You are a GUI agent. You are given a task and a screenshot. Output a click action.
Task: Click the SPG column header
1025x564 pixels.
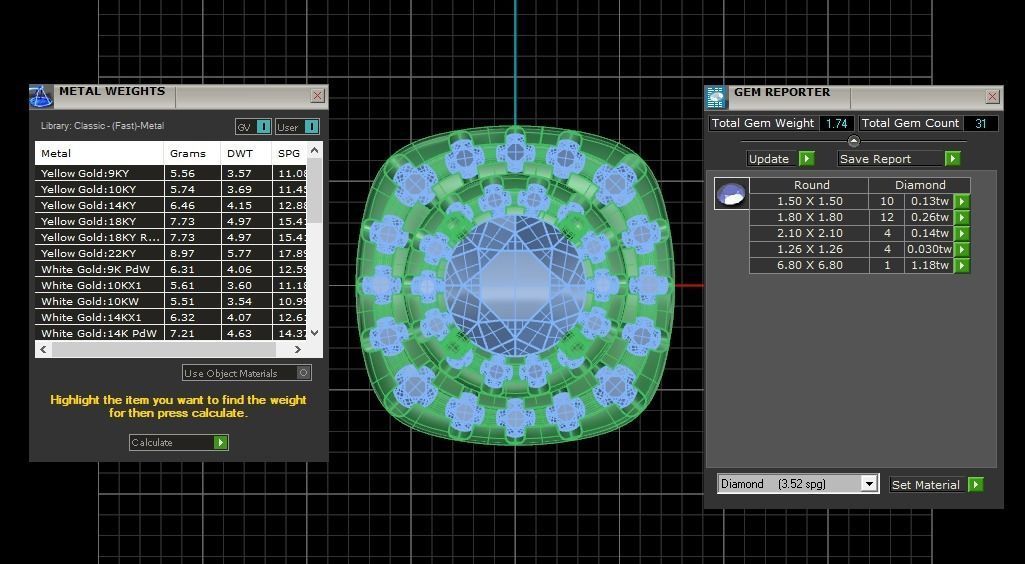289,154
